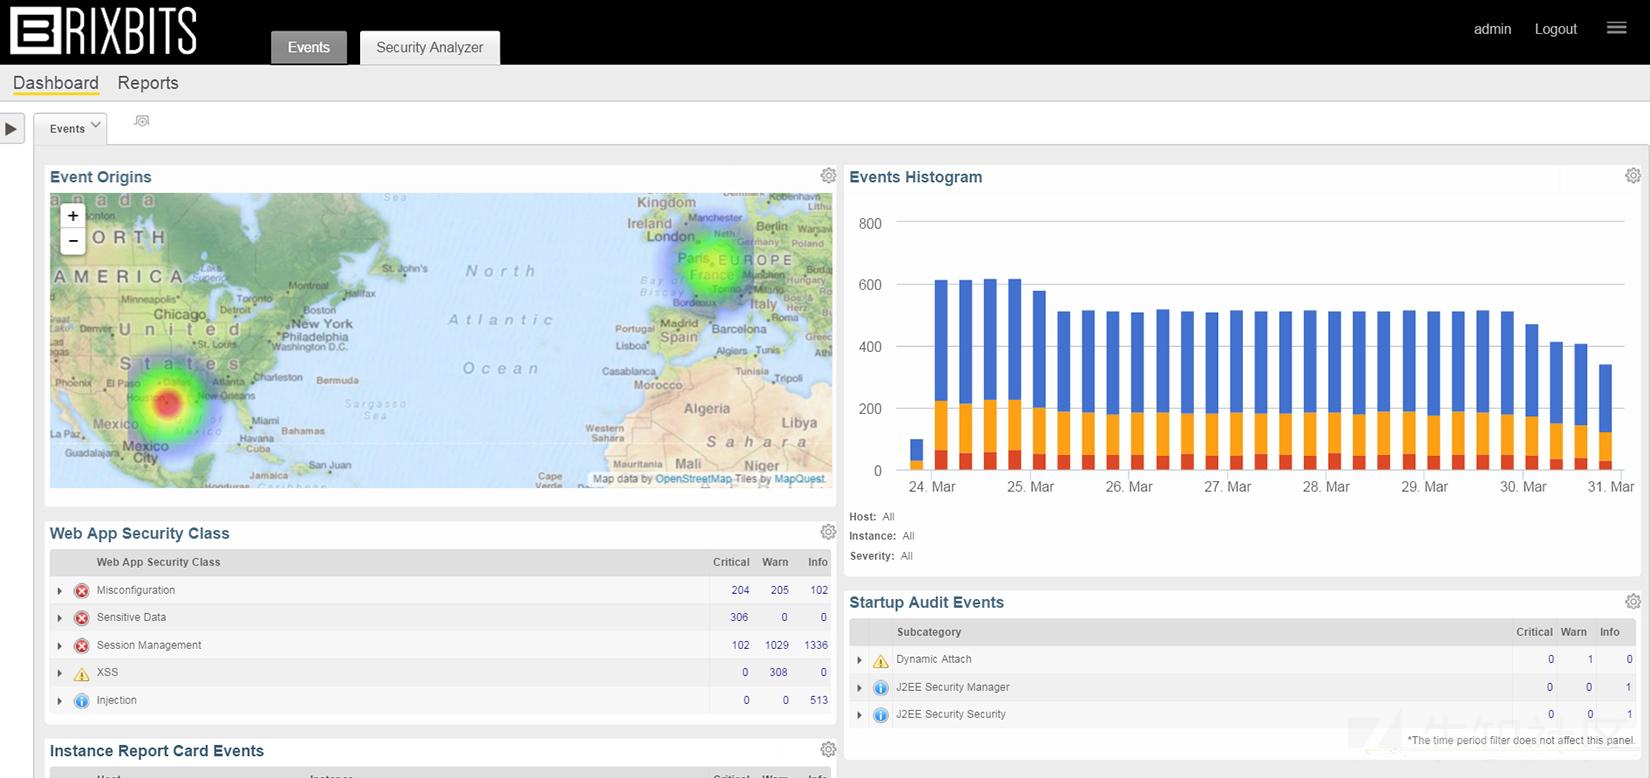This screenshot has height=778, width=1650.
Task: Switch to the Security Analyzer tab
Action: [x=429, y=47]
